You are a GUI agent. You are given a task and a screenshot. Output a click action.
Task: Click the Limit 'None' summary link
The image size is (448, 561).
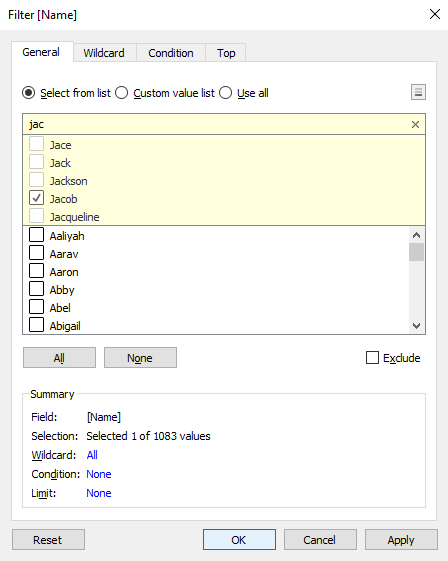(x=99, y=493)
